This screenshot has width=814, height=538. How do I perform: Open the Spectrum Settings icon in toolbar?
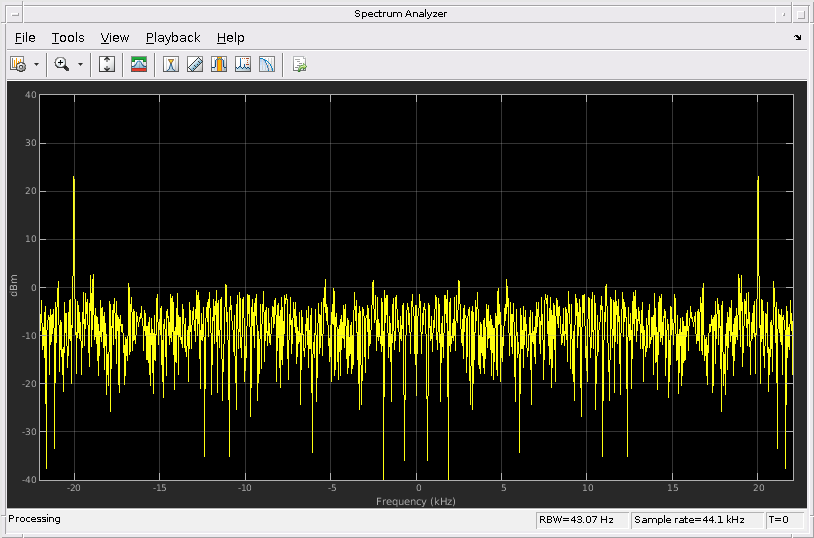18,64
